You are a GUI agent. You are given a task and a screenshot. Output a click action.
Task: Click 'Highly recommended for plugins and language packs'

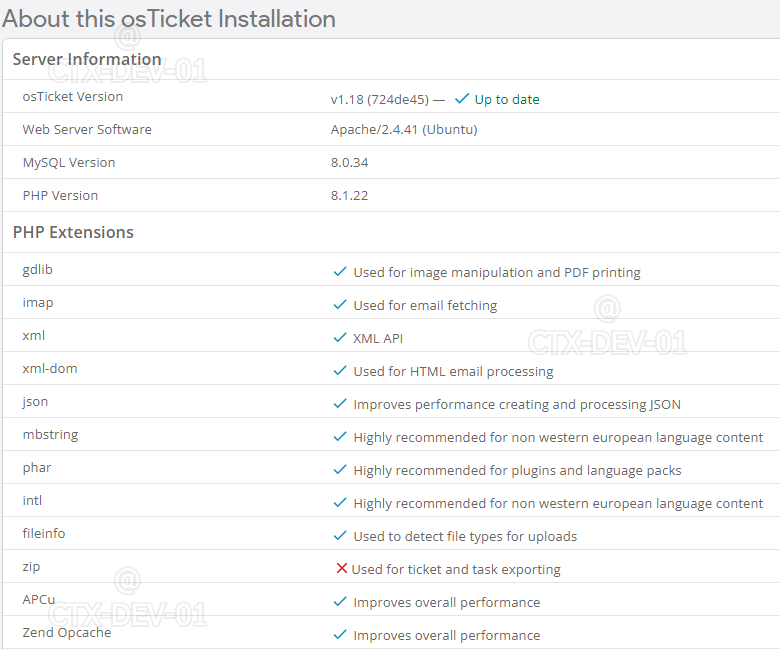517,470
